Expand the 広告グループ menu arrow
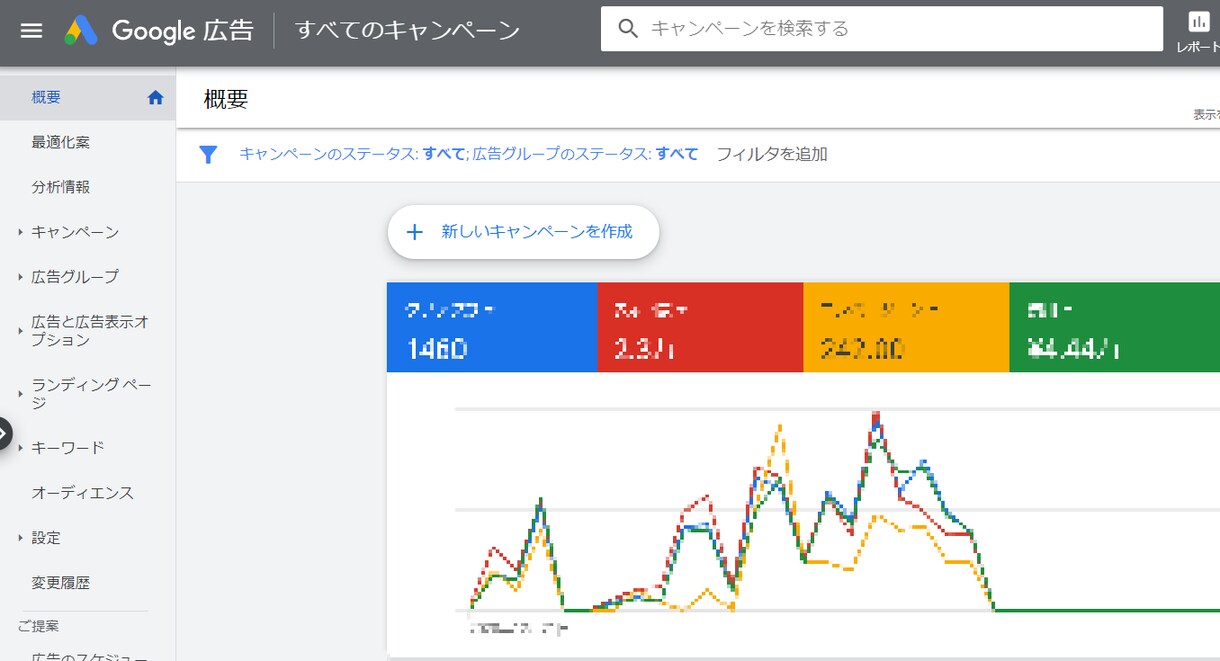1220x661 pixels. (20, 277)
